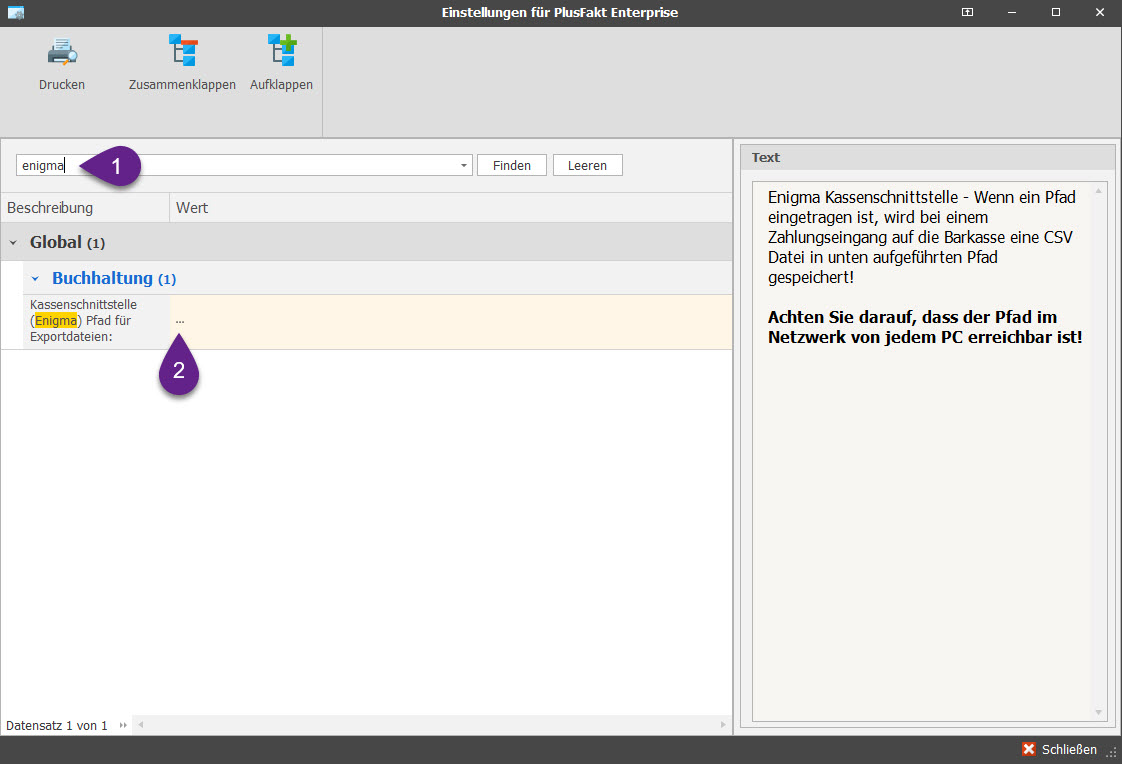Viewport: 1122px width, 764px height.
Task: Click the Buchhaltung (1) heading
Action: [114, 278]
